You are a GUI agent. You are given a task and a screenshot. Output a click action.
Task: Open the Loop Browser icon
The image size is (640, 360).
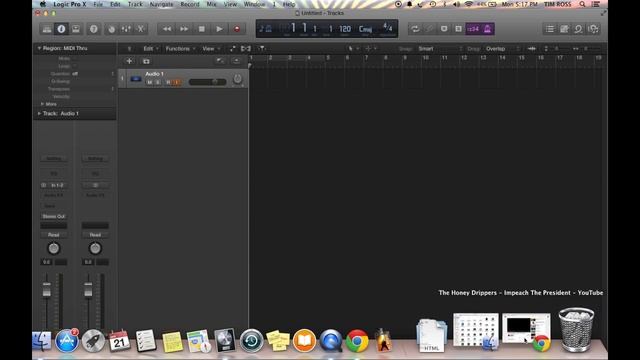(578, 29)
